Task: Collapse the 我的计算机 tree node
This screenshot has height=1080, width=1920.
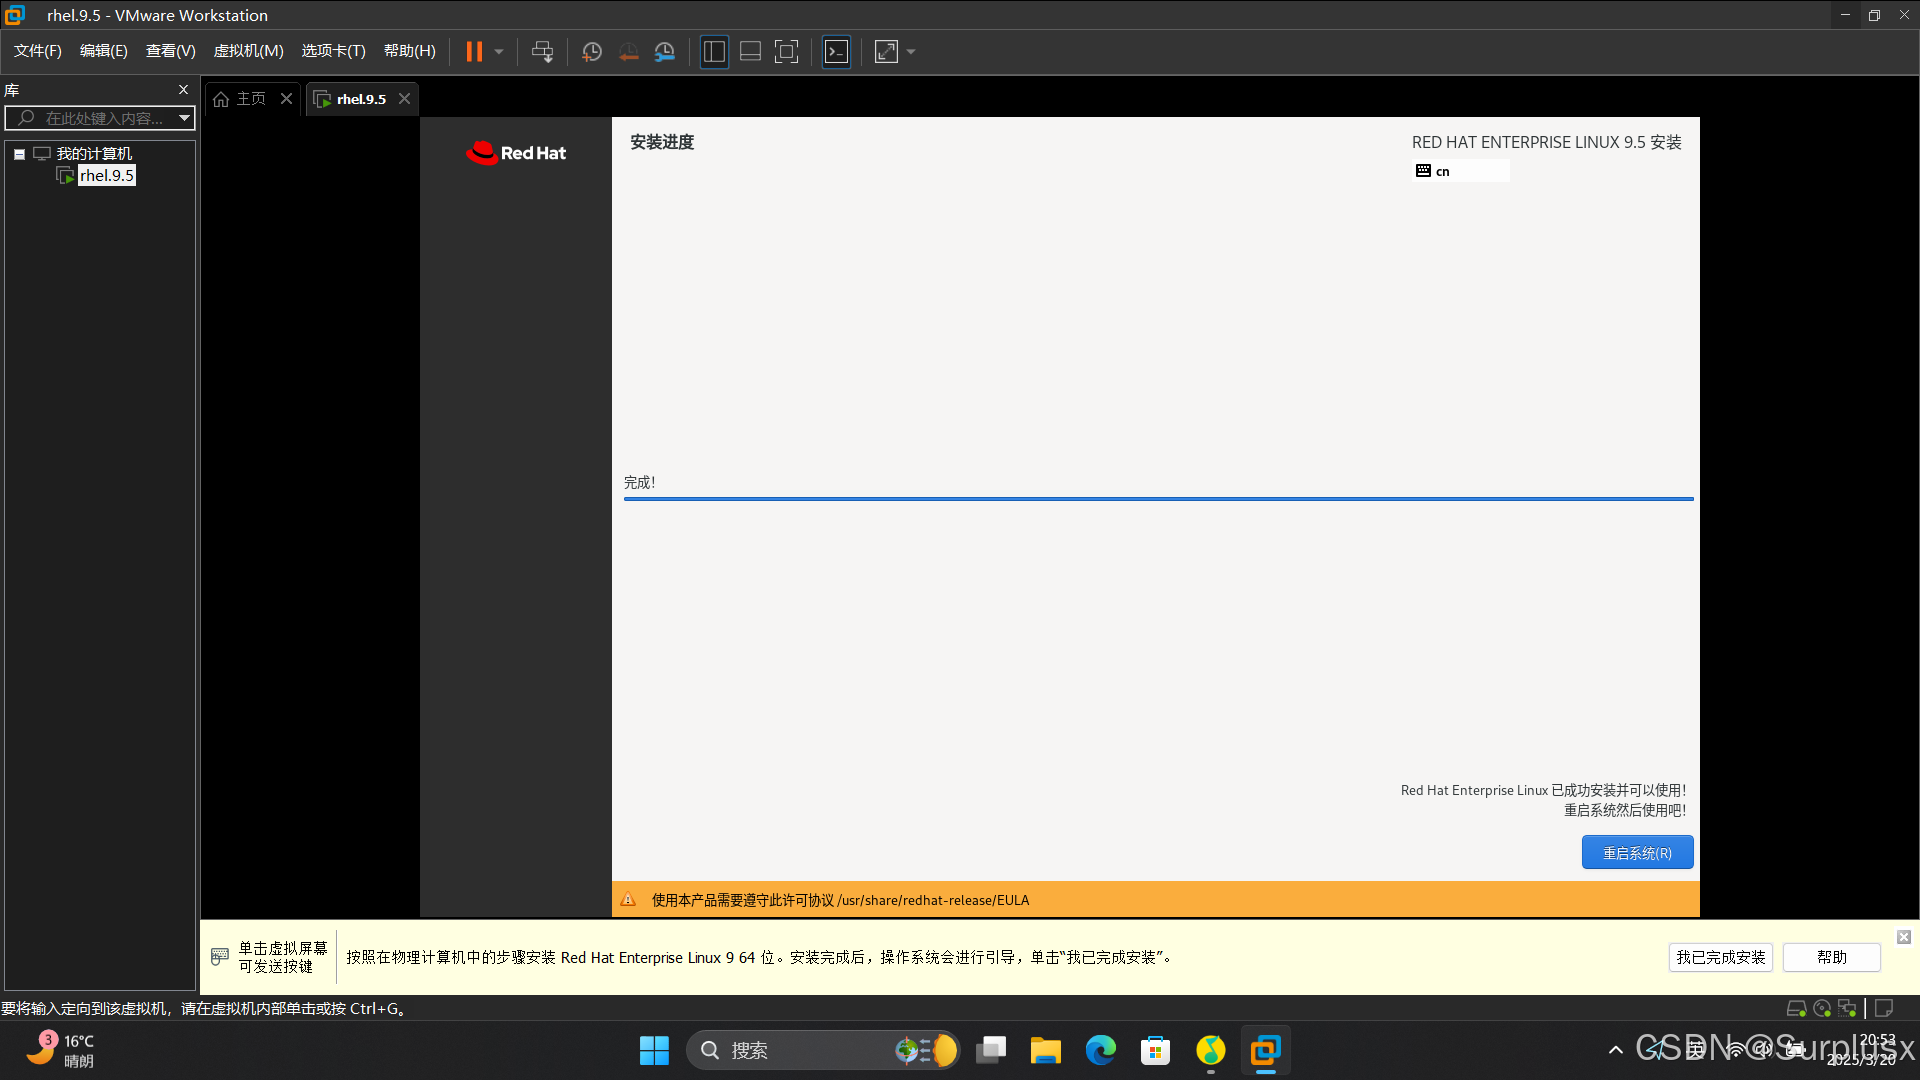Action: click(x=19, y=154)
